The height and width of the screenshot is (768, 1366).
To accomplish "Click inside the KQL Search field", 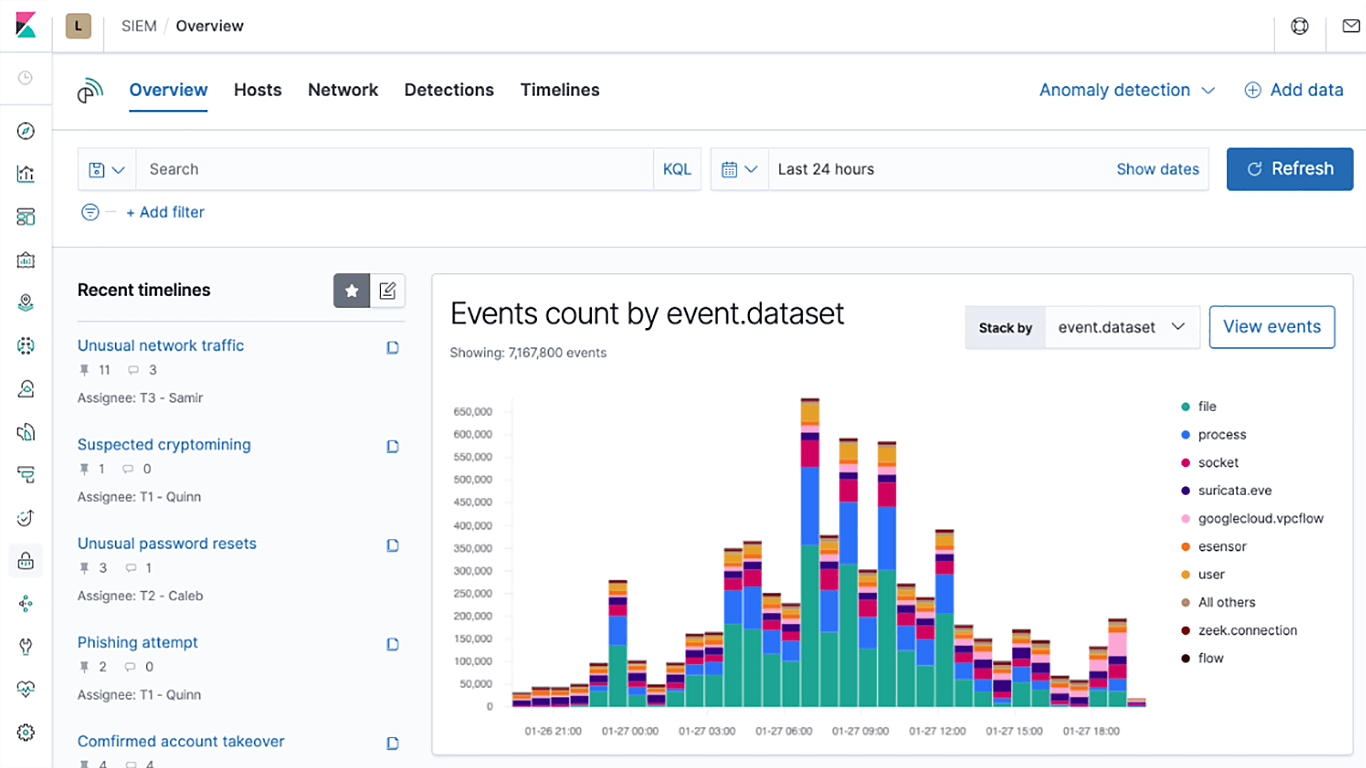I will tap(395, 170).
